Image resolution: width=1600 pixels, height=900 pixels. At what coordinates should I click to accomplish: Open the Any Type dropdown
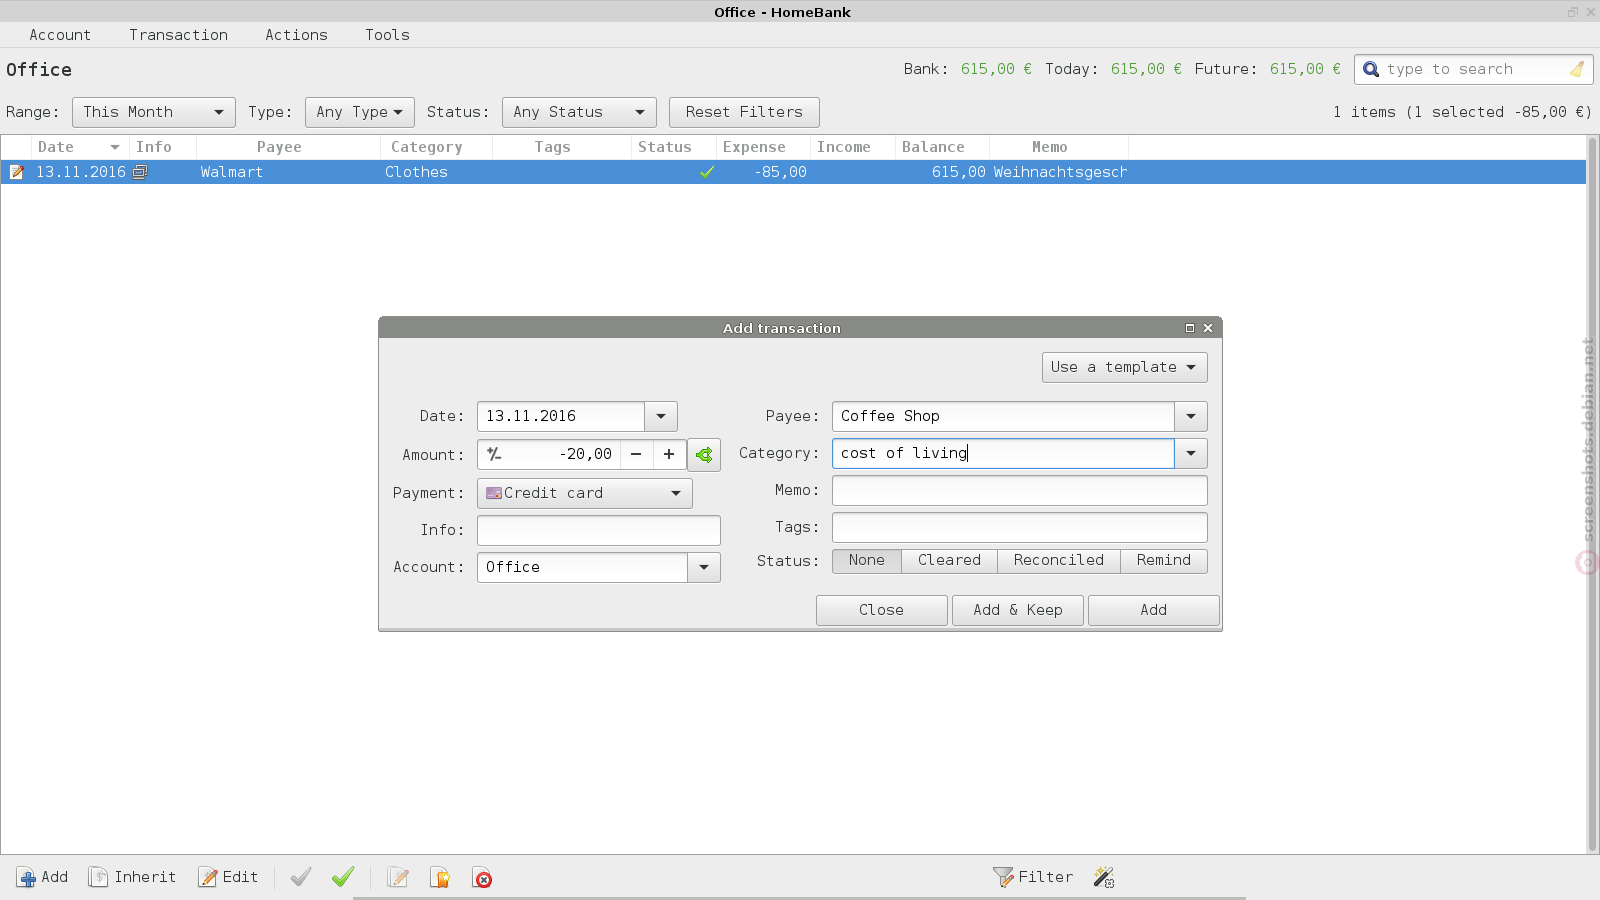pyautogui.click(x=360, y=112)
